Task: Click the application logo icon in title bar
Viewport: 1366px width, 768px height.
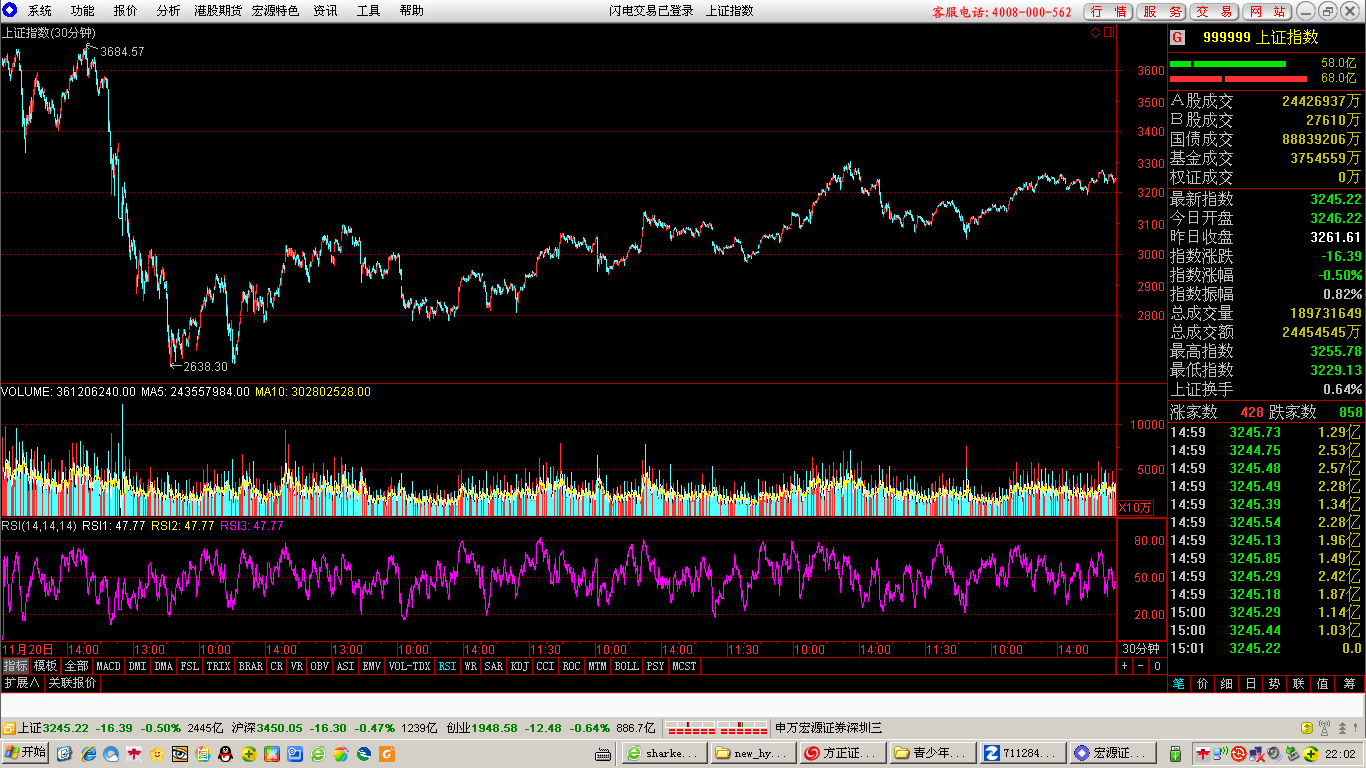Action: (10, 11)
